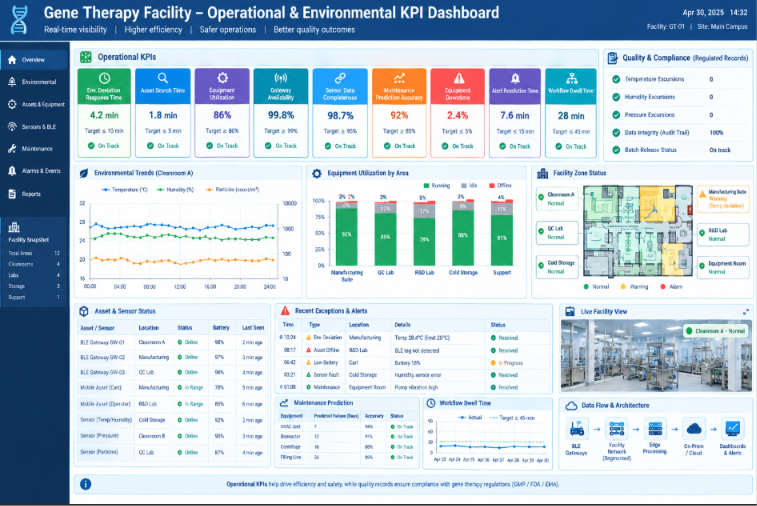Click the Sensors & BLE signal icon
This screenshot has height=506, width=757.
point(12,126)
